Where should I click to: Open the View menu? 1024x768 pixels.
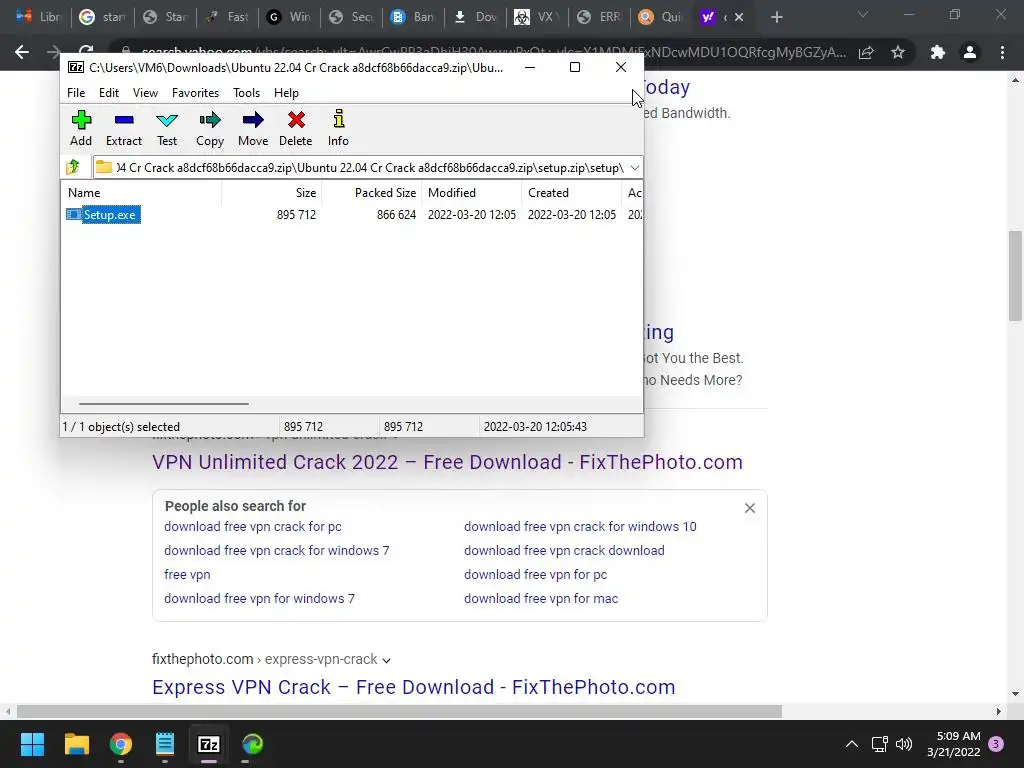(145, 93)
